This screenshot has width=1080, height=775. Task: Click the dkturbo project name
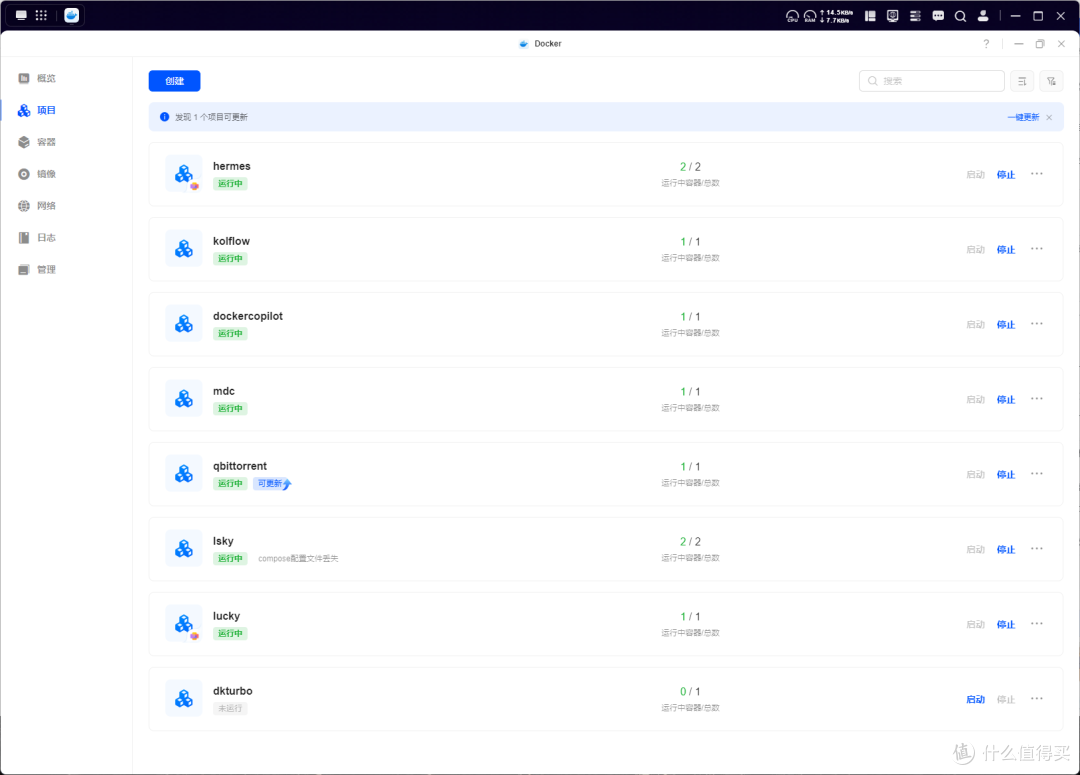tap(233, 691)
